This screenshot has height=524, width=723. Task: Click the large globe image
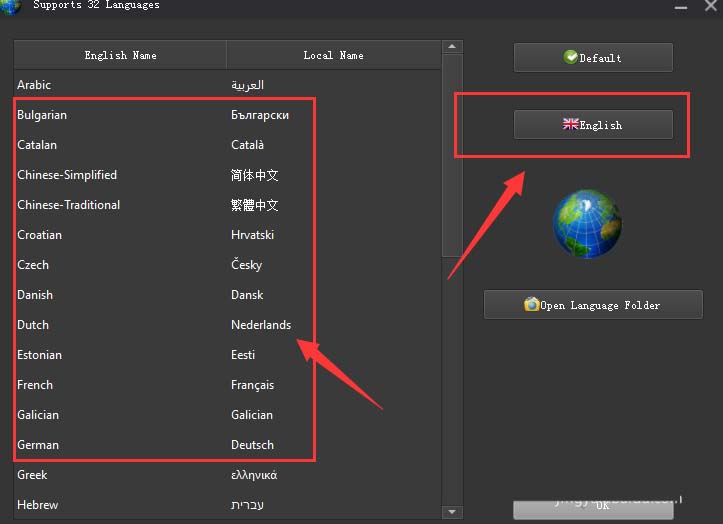(587, 224)
